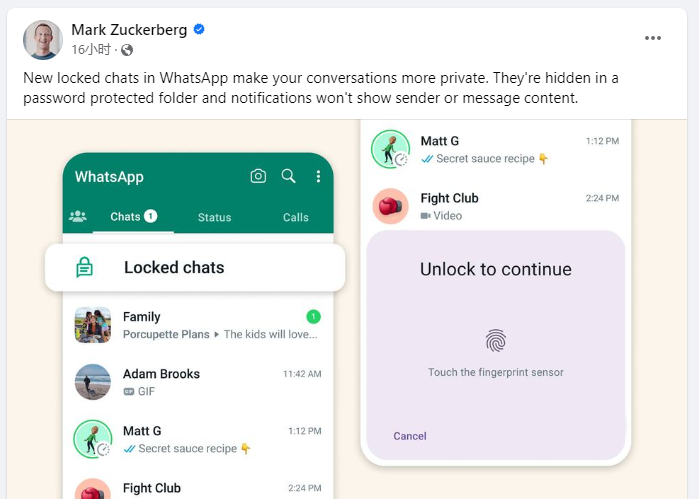699x499 pixels.
Task: Open the Family chat row
Action: click(198, 325)
